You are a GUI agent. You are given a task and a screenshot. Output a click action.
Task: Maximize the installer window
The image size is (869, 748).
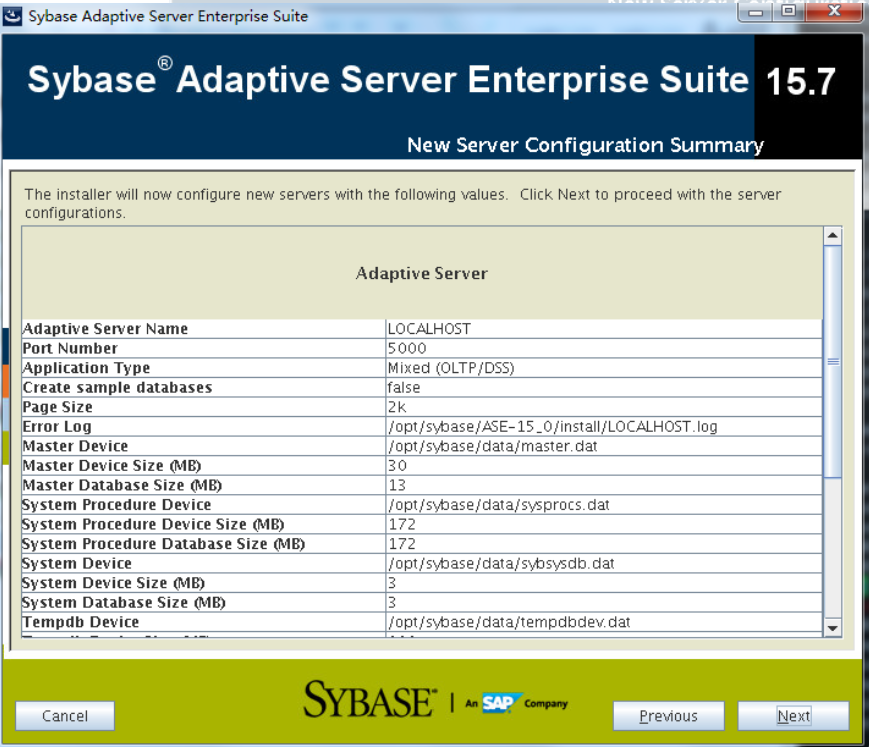tap(789, 12)
